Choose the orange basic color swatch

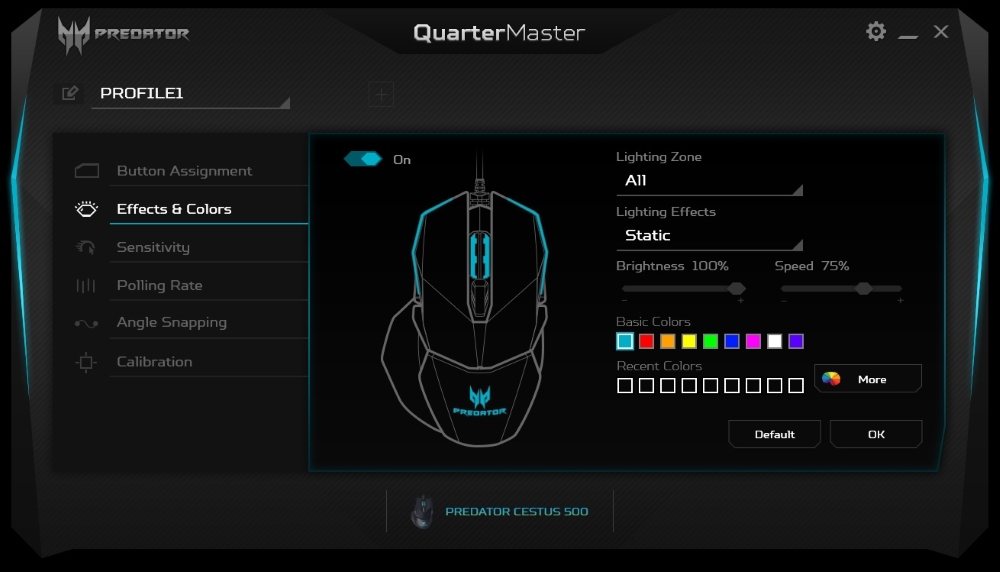[668, 341]
